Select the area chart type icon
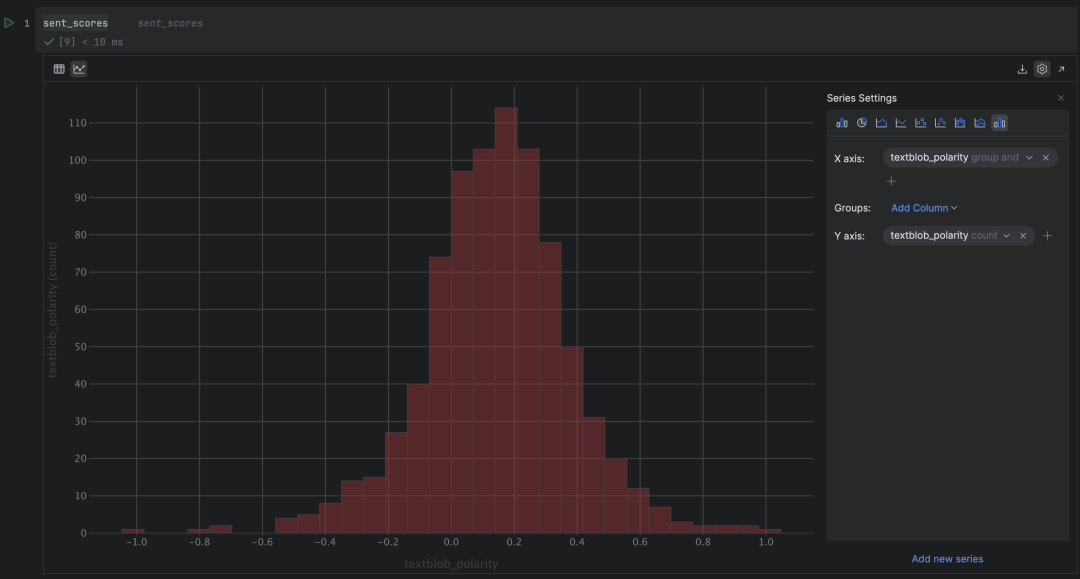This screenshot has height=579, width=1080. tap(881, 123)
